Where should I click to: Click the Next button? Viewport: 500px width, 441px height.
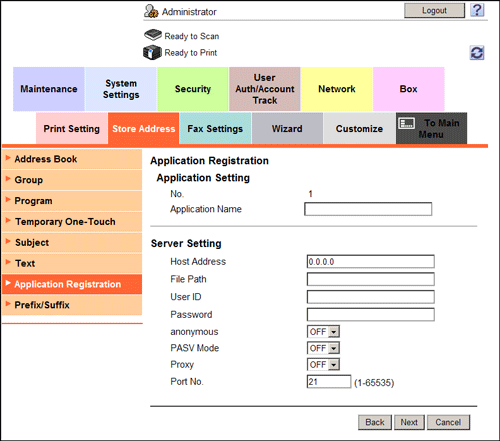tap(409, 422)
